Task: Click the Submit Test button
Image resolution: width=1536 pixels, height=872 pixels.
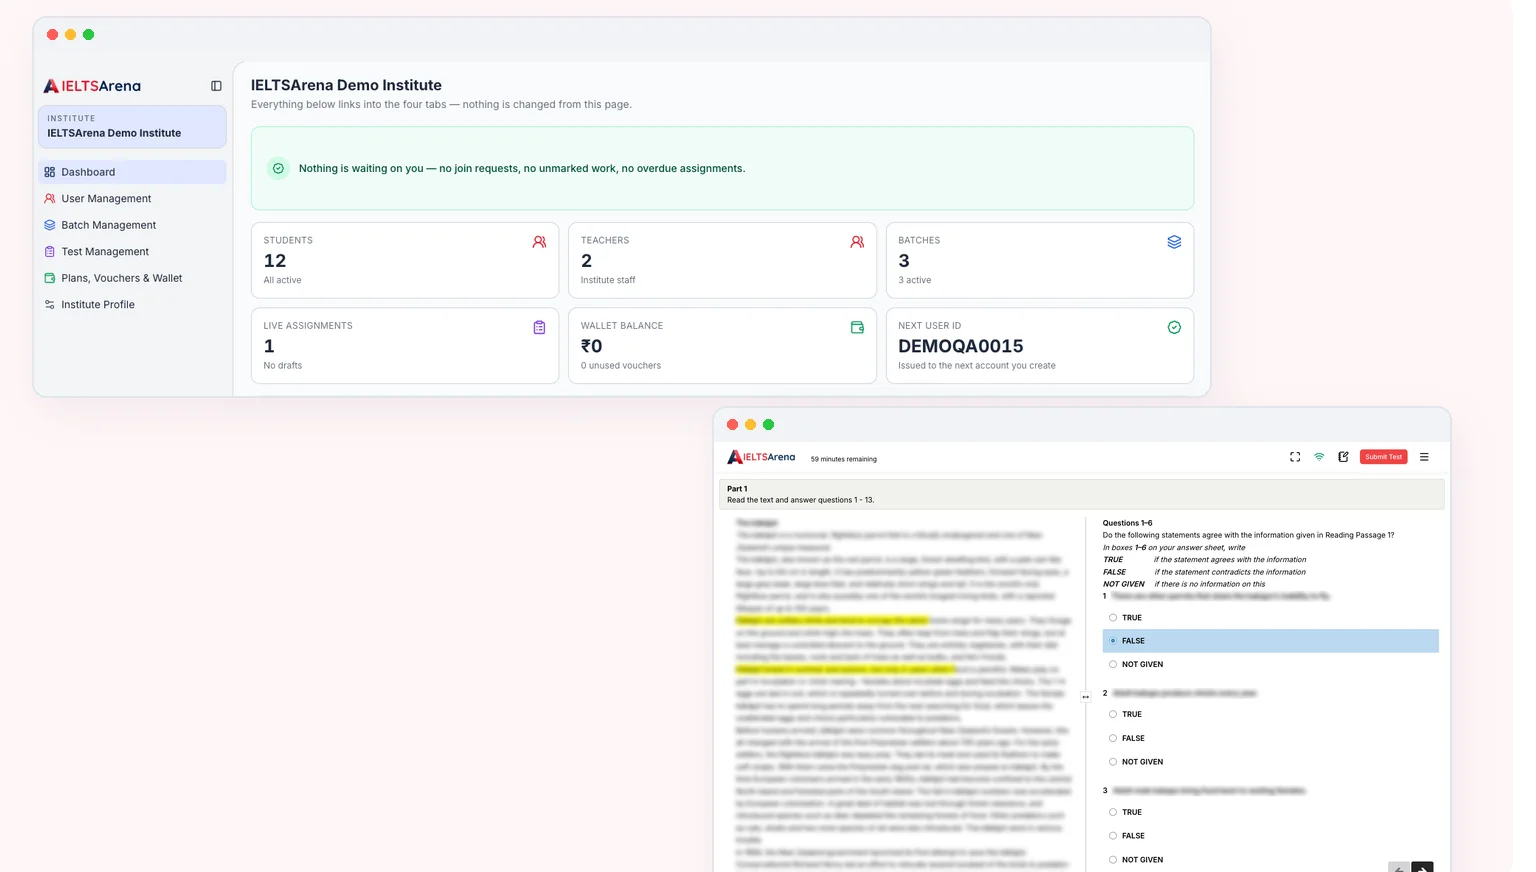Action: click(x=1384, y=457)
